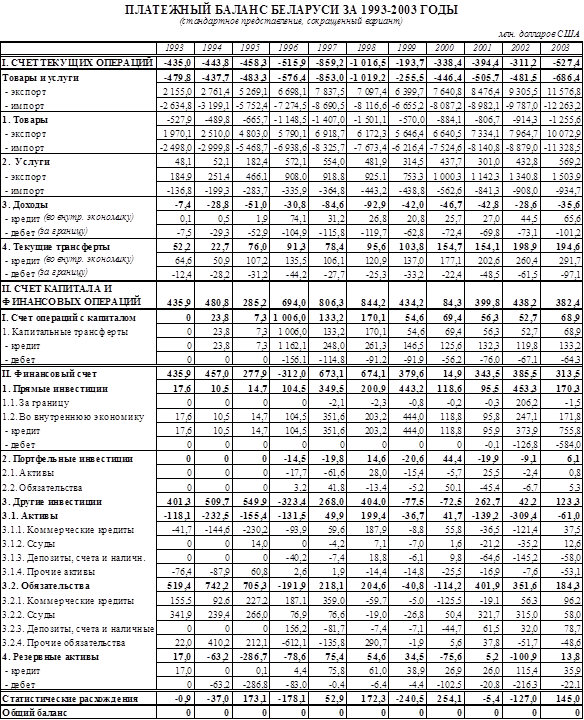The image size is (584, 720).
Task: Select financial account 1996 value -312,0
Action: 293,374
